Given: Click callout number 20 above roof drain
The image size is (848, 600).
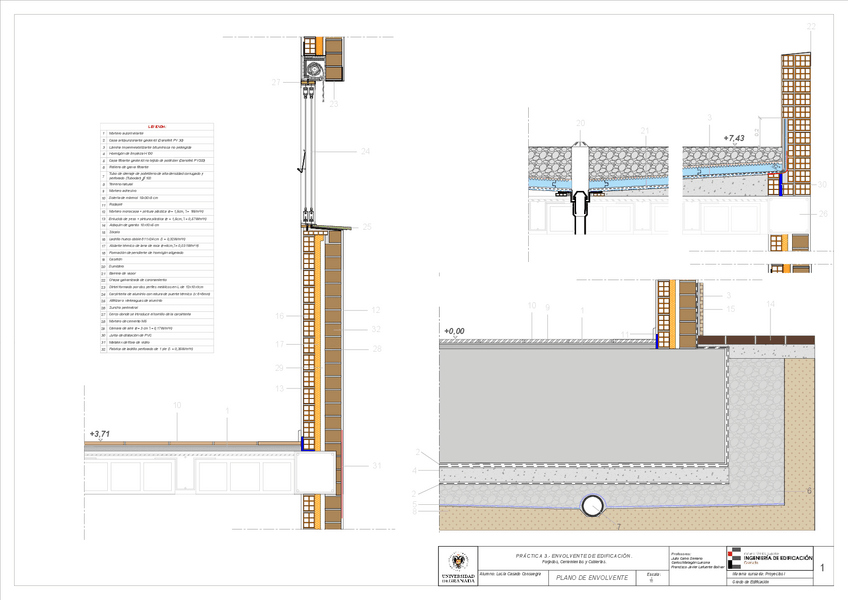Looking at the screenshot, I should click(x=580, y=123).
